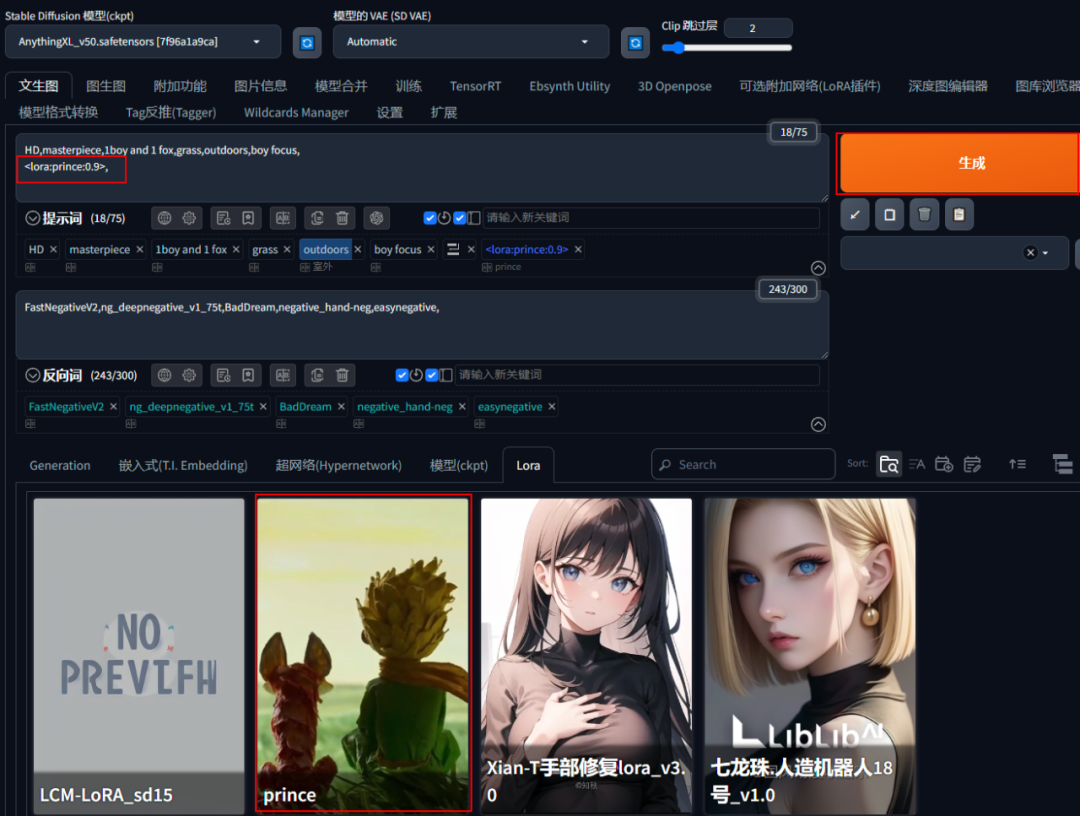Open gear settings icon in 反向词 toolbar

pyautogui.click(x=189, y=375)
